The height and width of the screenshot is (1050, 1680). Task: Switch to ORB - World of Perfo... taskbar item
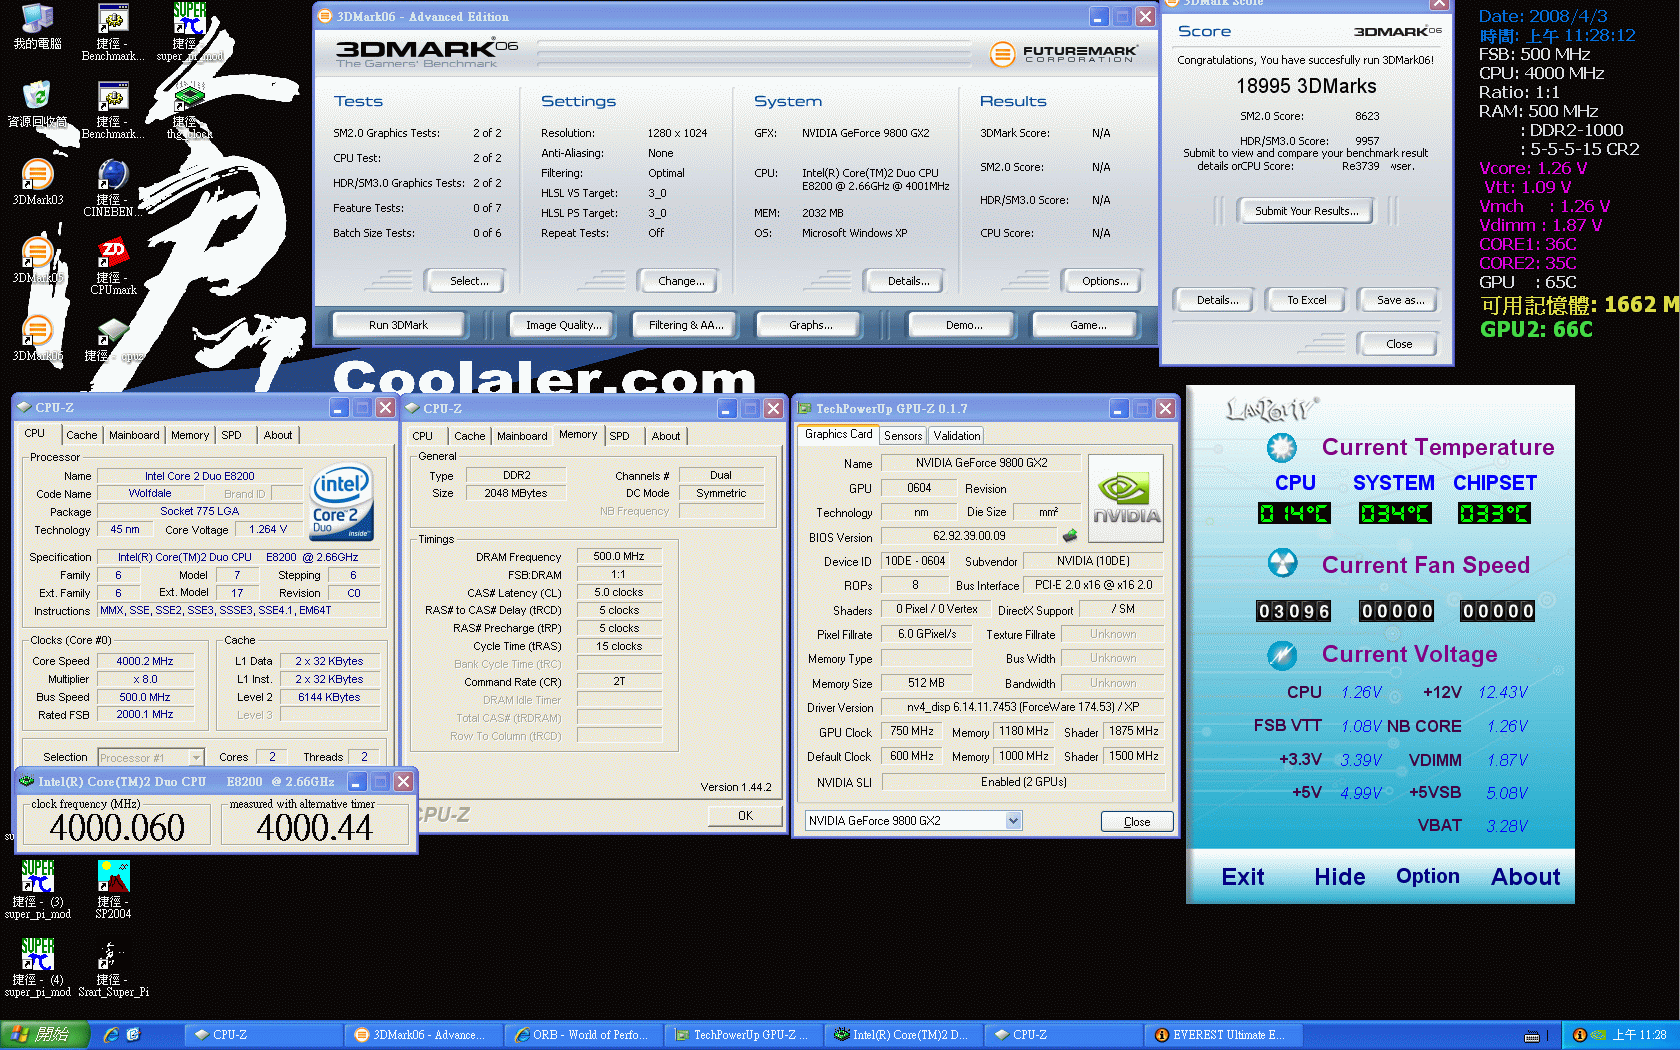tap(582, 1035)
